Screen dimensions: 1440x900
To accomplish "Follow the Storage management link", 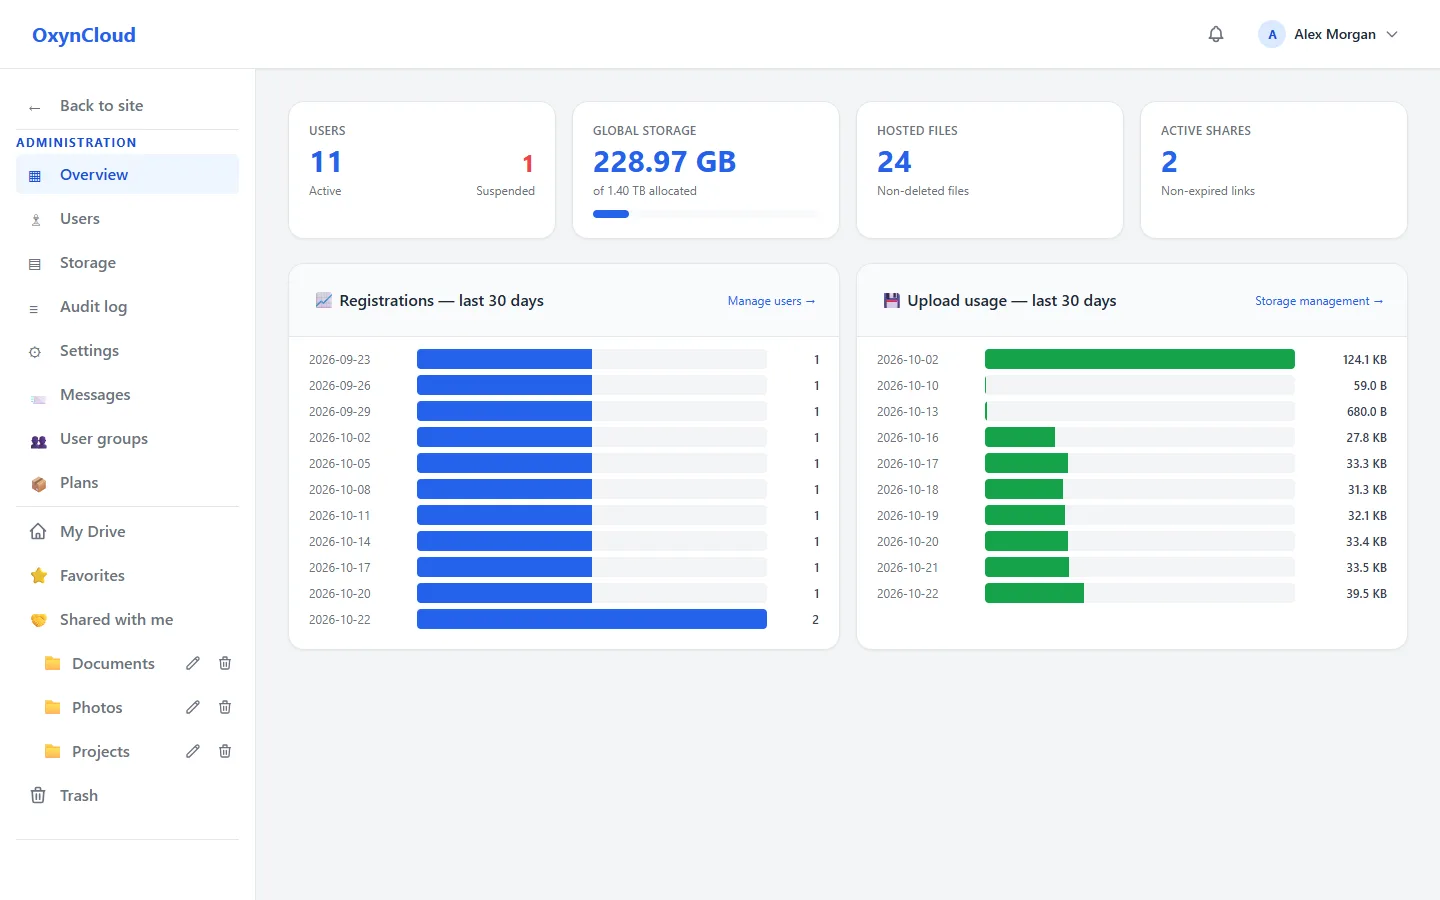I will pos(1319,301).
